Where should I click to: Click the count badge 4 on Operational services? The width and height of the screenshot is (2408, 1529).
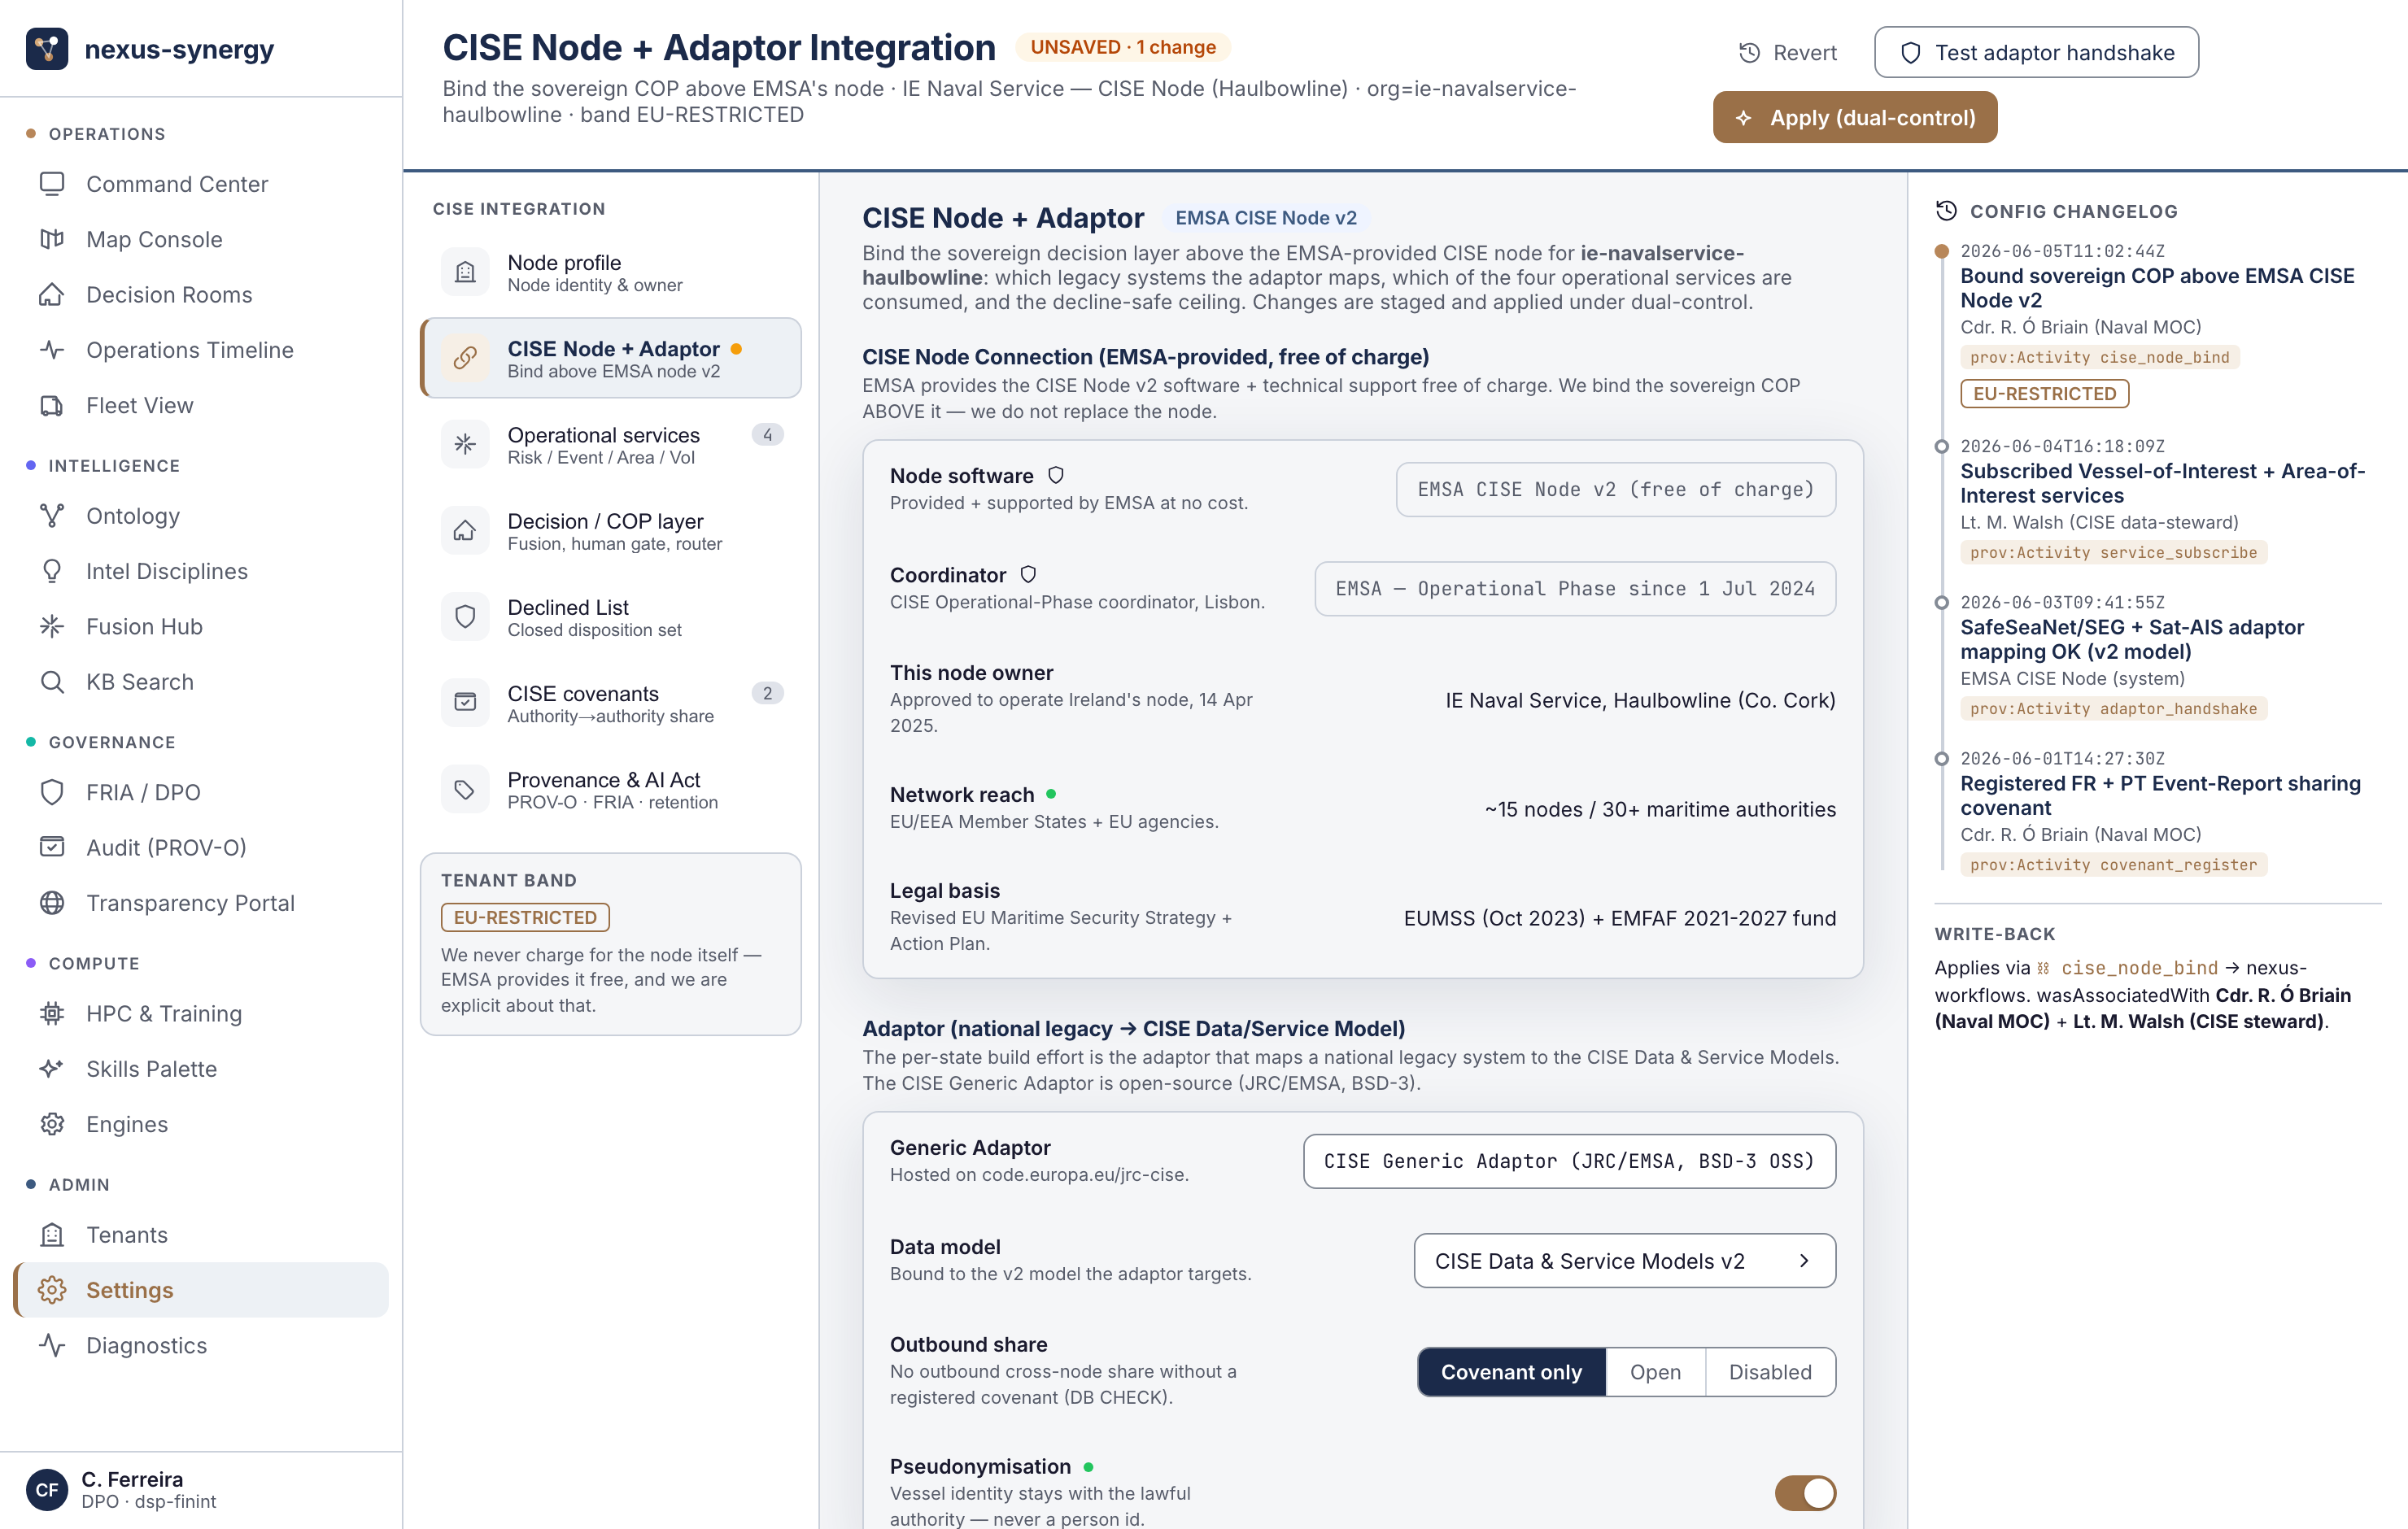point(767,434)
